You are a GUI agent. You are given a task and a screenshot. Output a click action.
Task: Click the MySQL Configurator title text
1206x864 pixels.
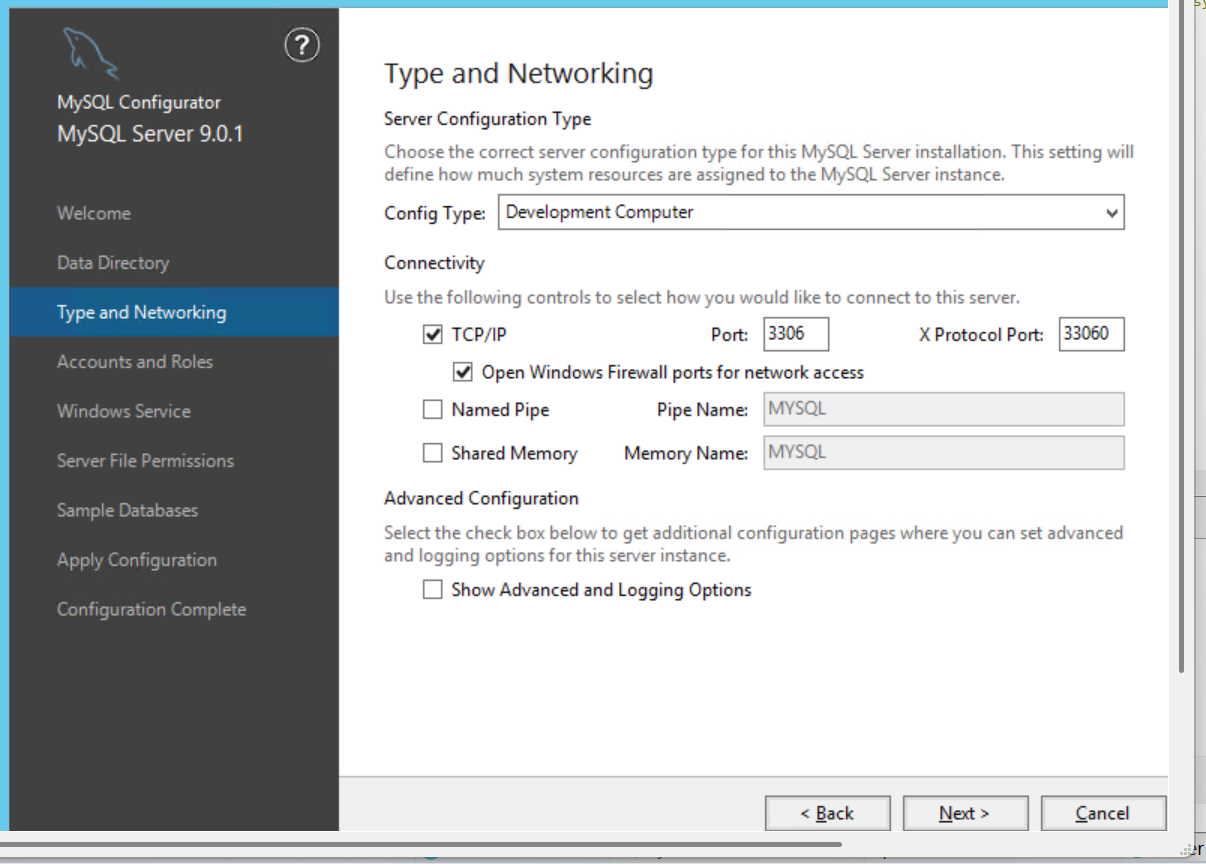pyautogui.click(x=139, y=102)
